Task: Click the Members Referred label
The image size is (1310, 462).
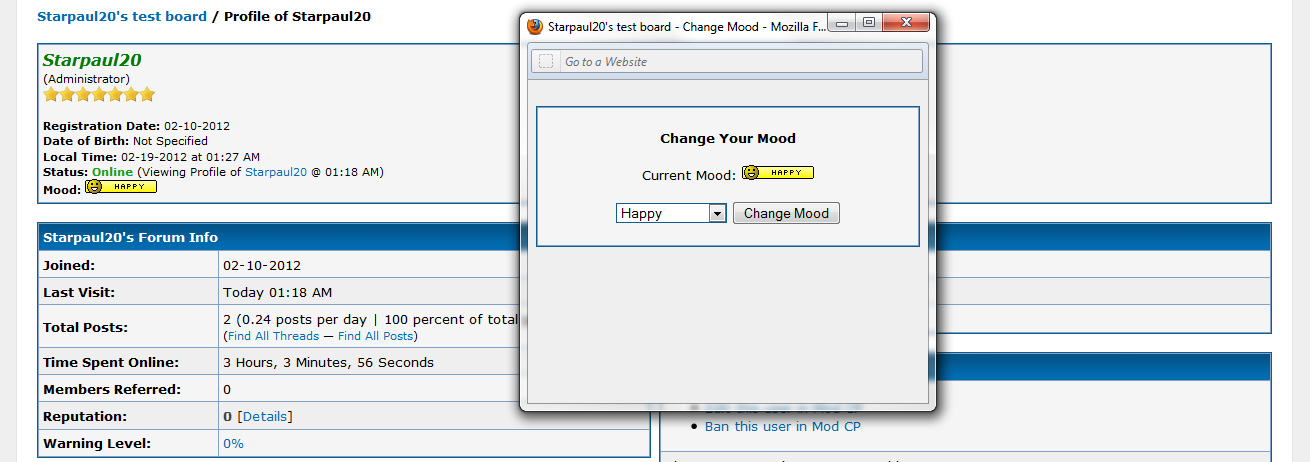Action: tap(112, 389)
